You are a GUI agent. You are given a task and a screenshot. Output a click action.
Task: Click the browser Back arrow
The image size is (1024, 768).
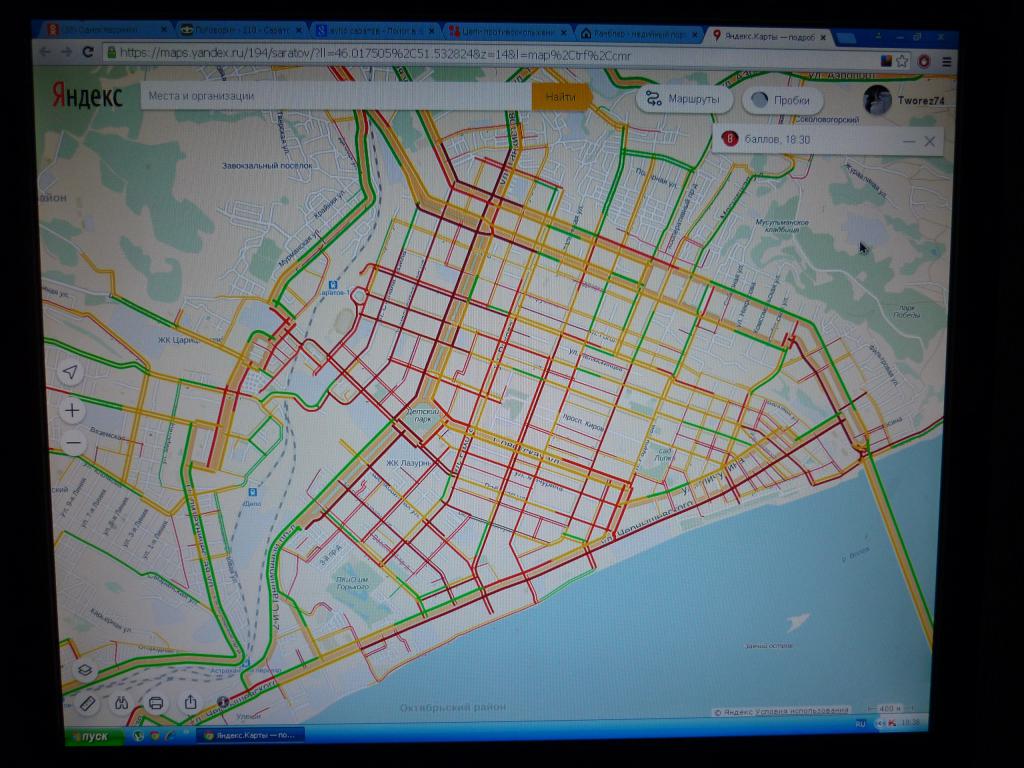(45, 52)
